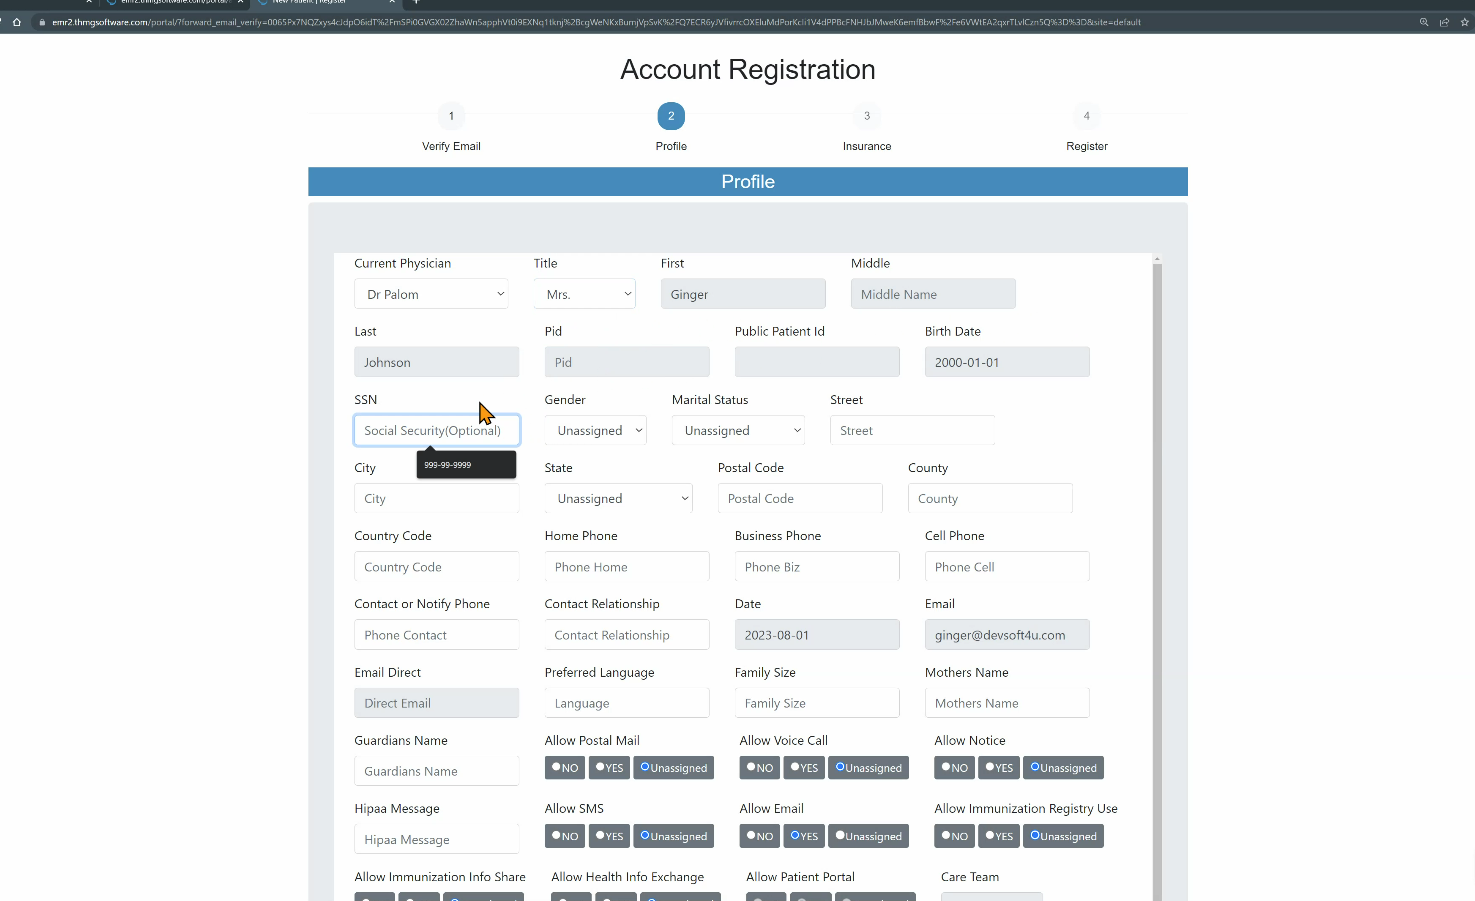
Task: Bookmark this page with the star icon
Action: point(1465,22)
